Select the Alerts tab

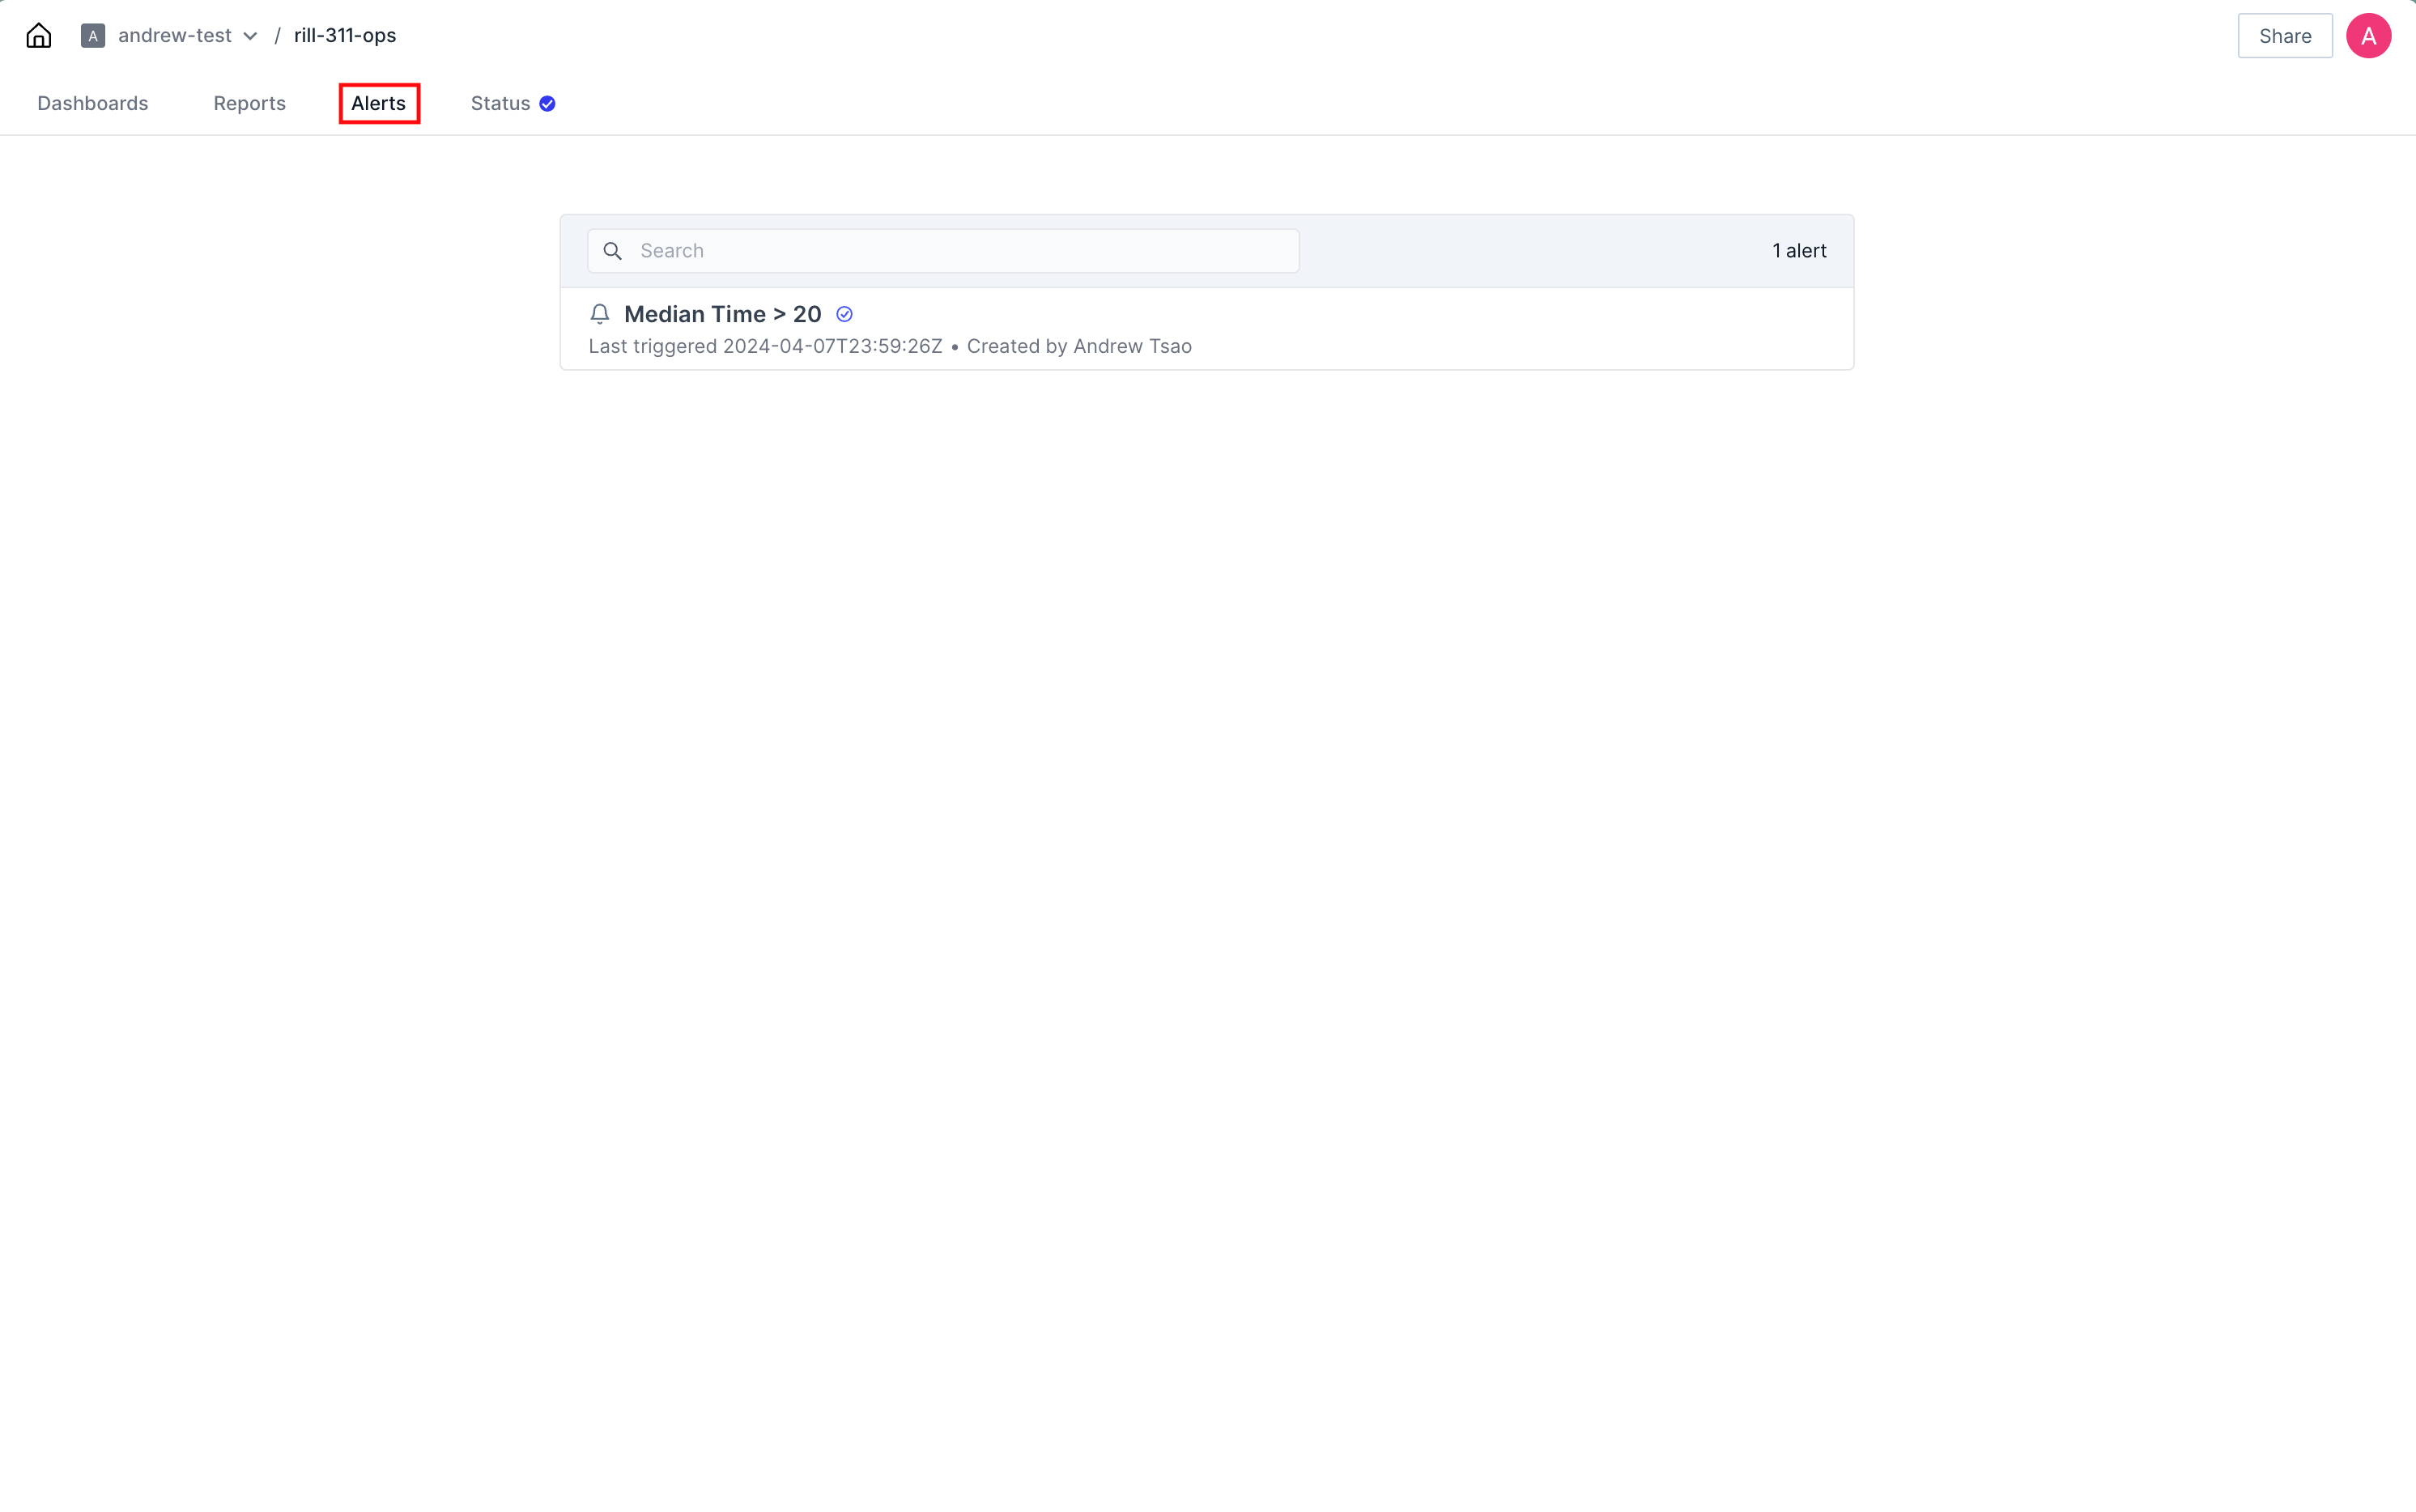click(378, 104)
